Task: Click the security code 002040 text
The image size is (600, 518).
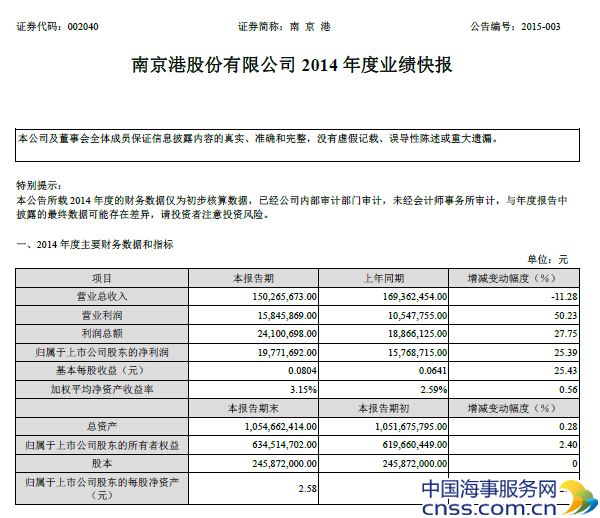Action: [83, 27]
